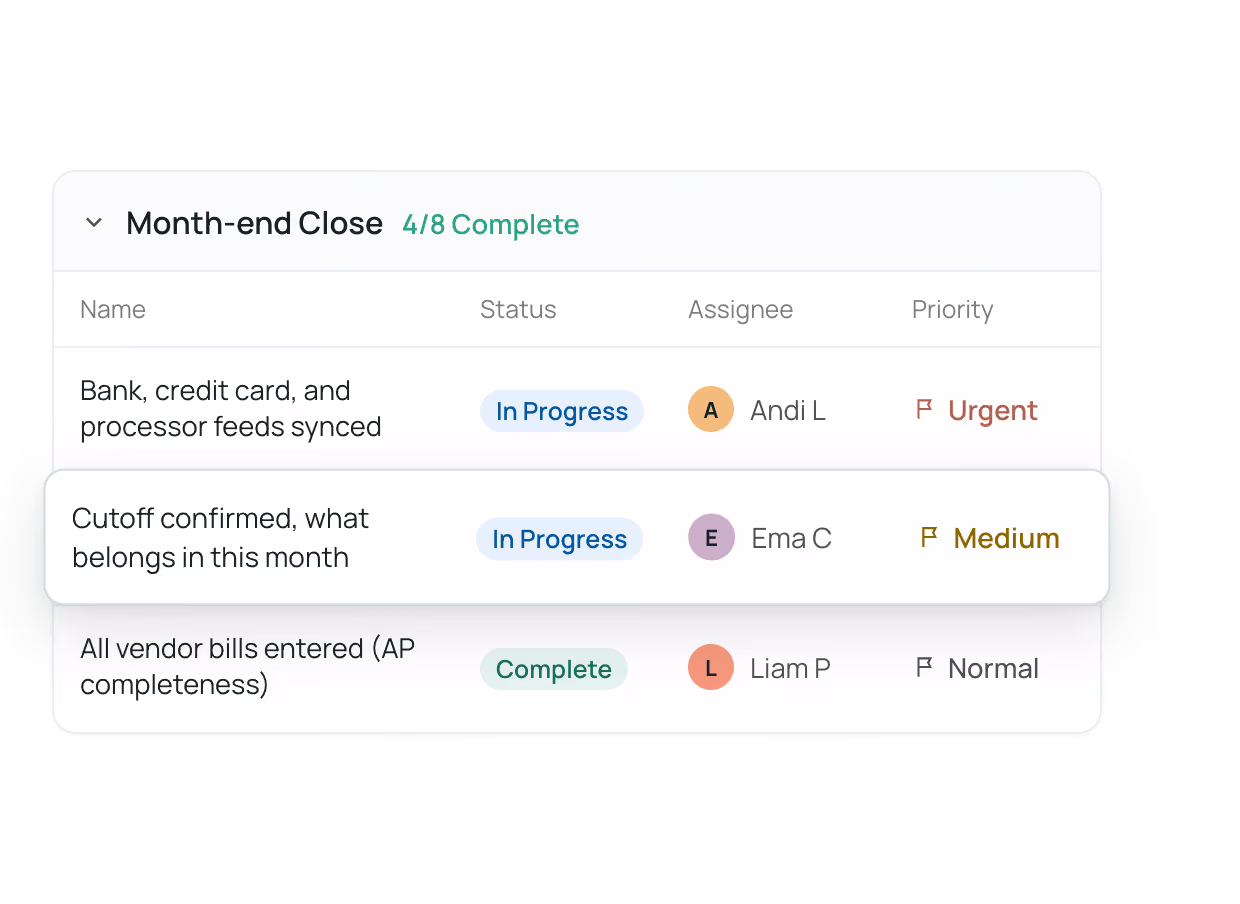The width and height of the screenshot is (1240, 904).
Task: Sort by the Name column header
Action: click(113, 310)
